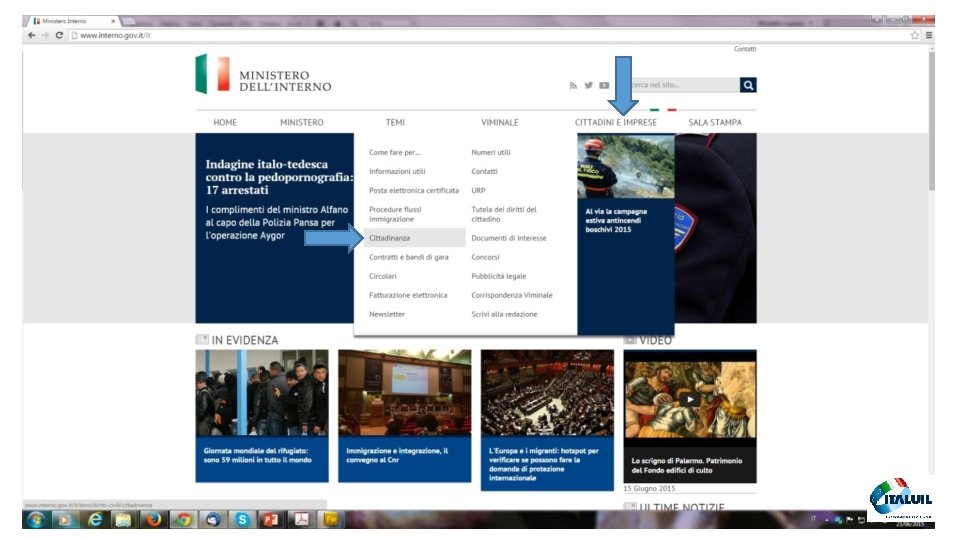Viewport: 960px width, 540px height.
Task: Open the Concorsi link
Action: point(486,257)
